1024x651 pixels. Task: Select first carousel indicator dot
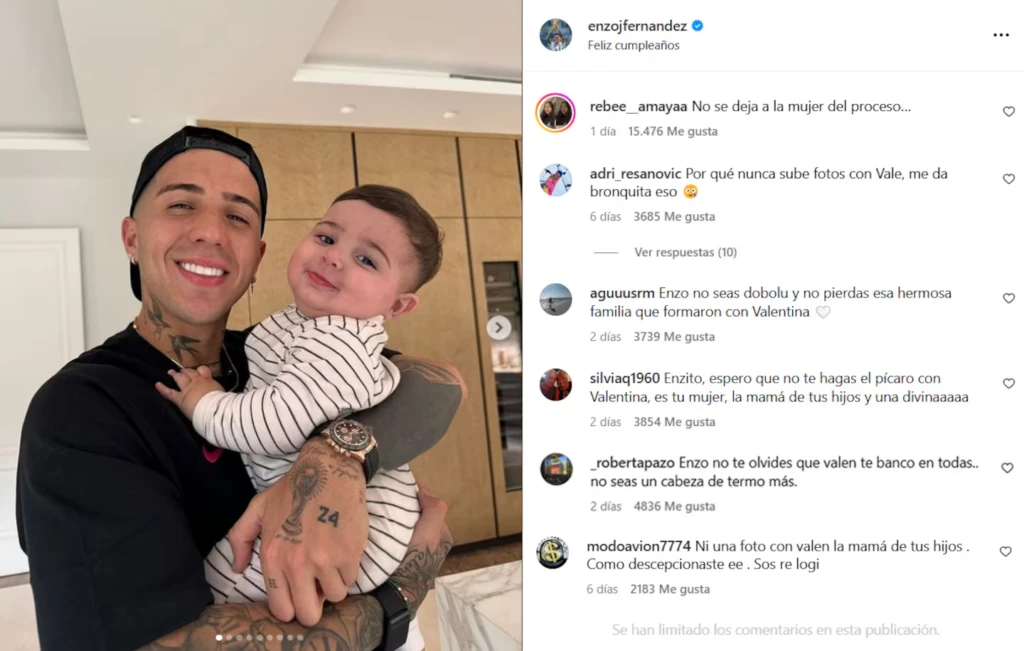tap(219, 637)
